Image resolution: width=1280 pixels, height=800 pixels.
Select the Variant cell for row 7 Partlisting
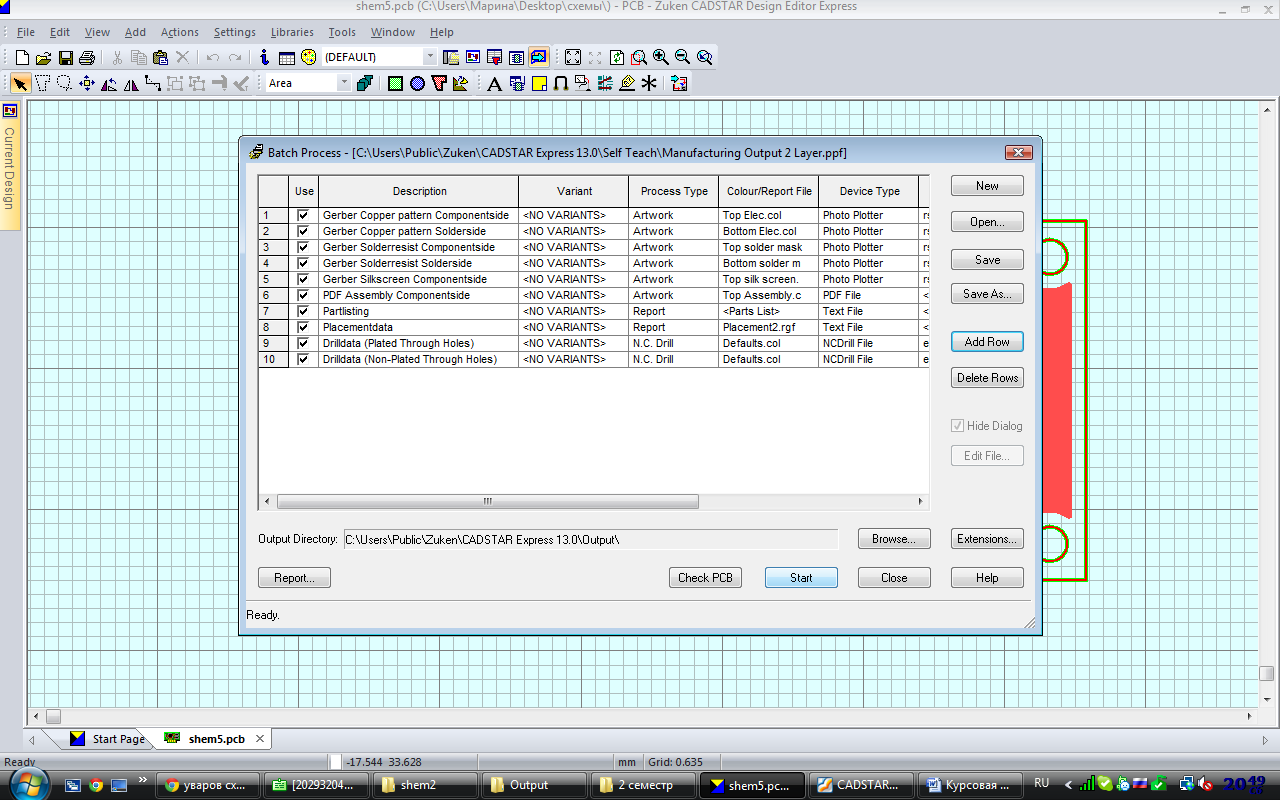click(574, 311)
